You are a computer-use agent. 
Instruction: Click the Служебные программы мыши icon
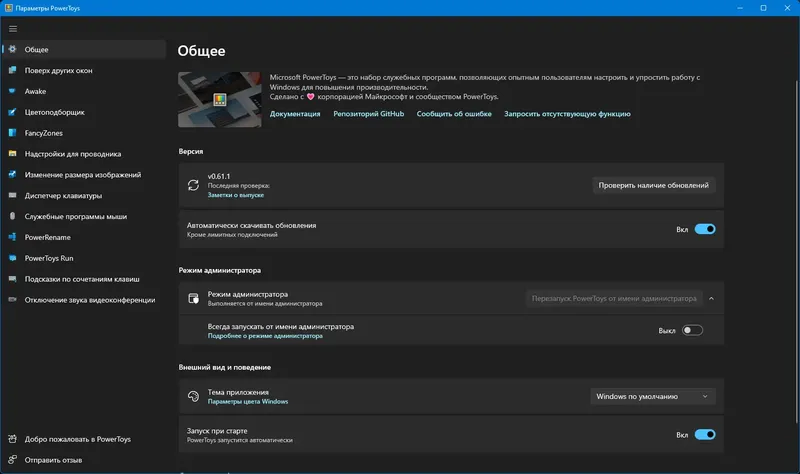[x=13, y=216]
